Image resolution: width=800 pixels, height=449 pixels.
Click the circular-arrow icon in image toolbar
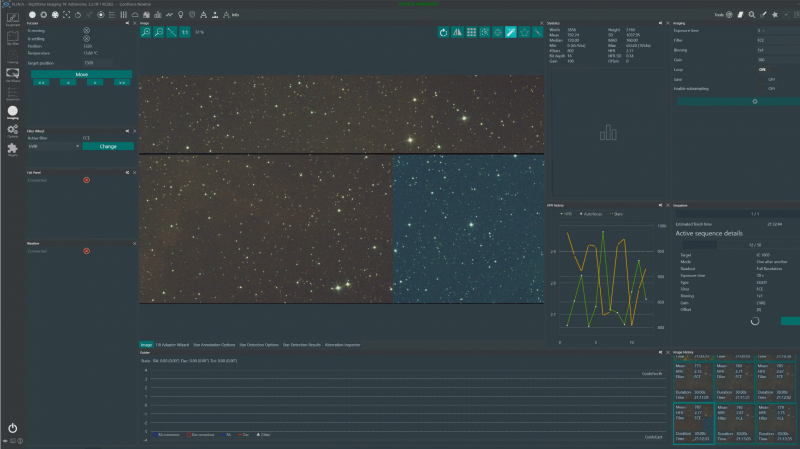pyautogui.click(x=443, y=32)
